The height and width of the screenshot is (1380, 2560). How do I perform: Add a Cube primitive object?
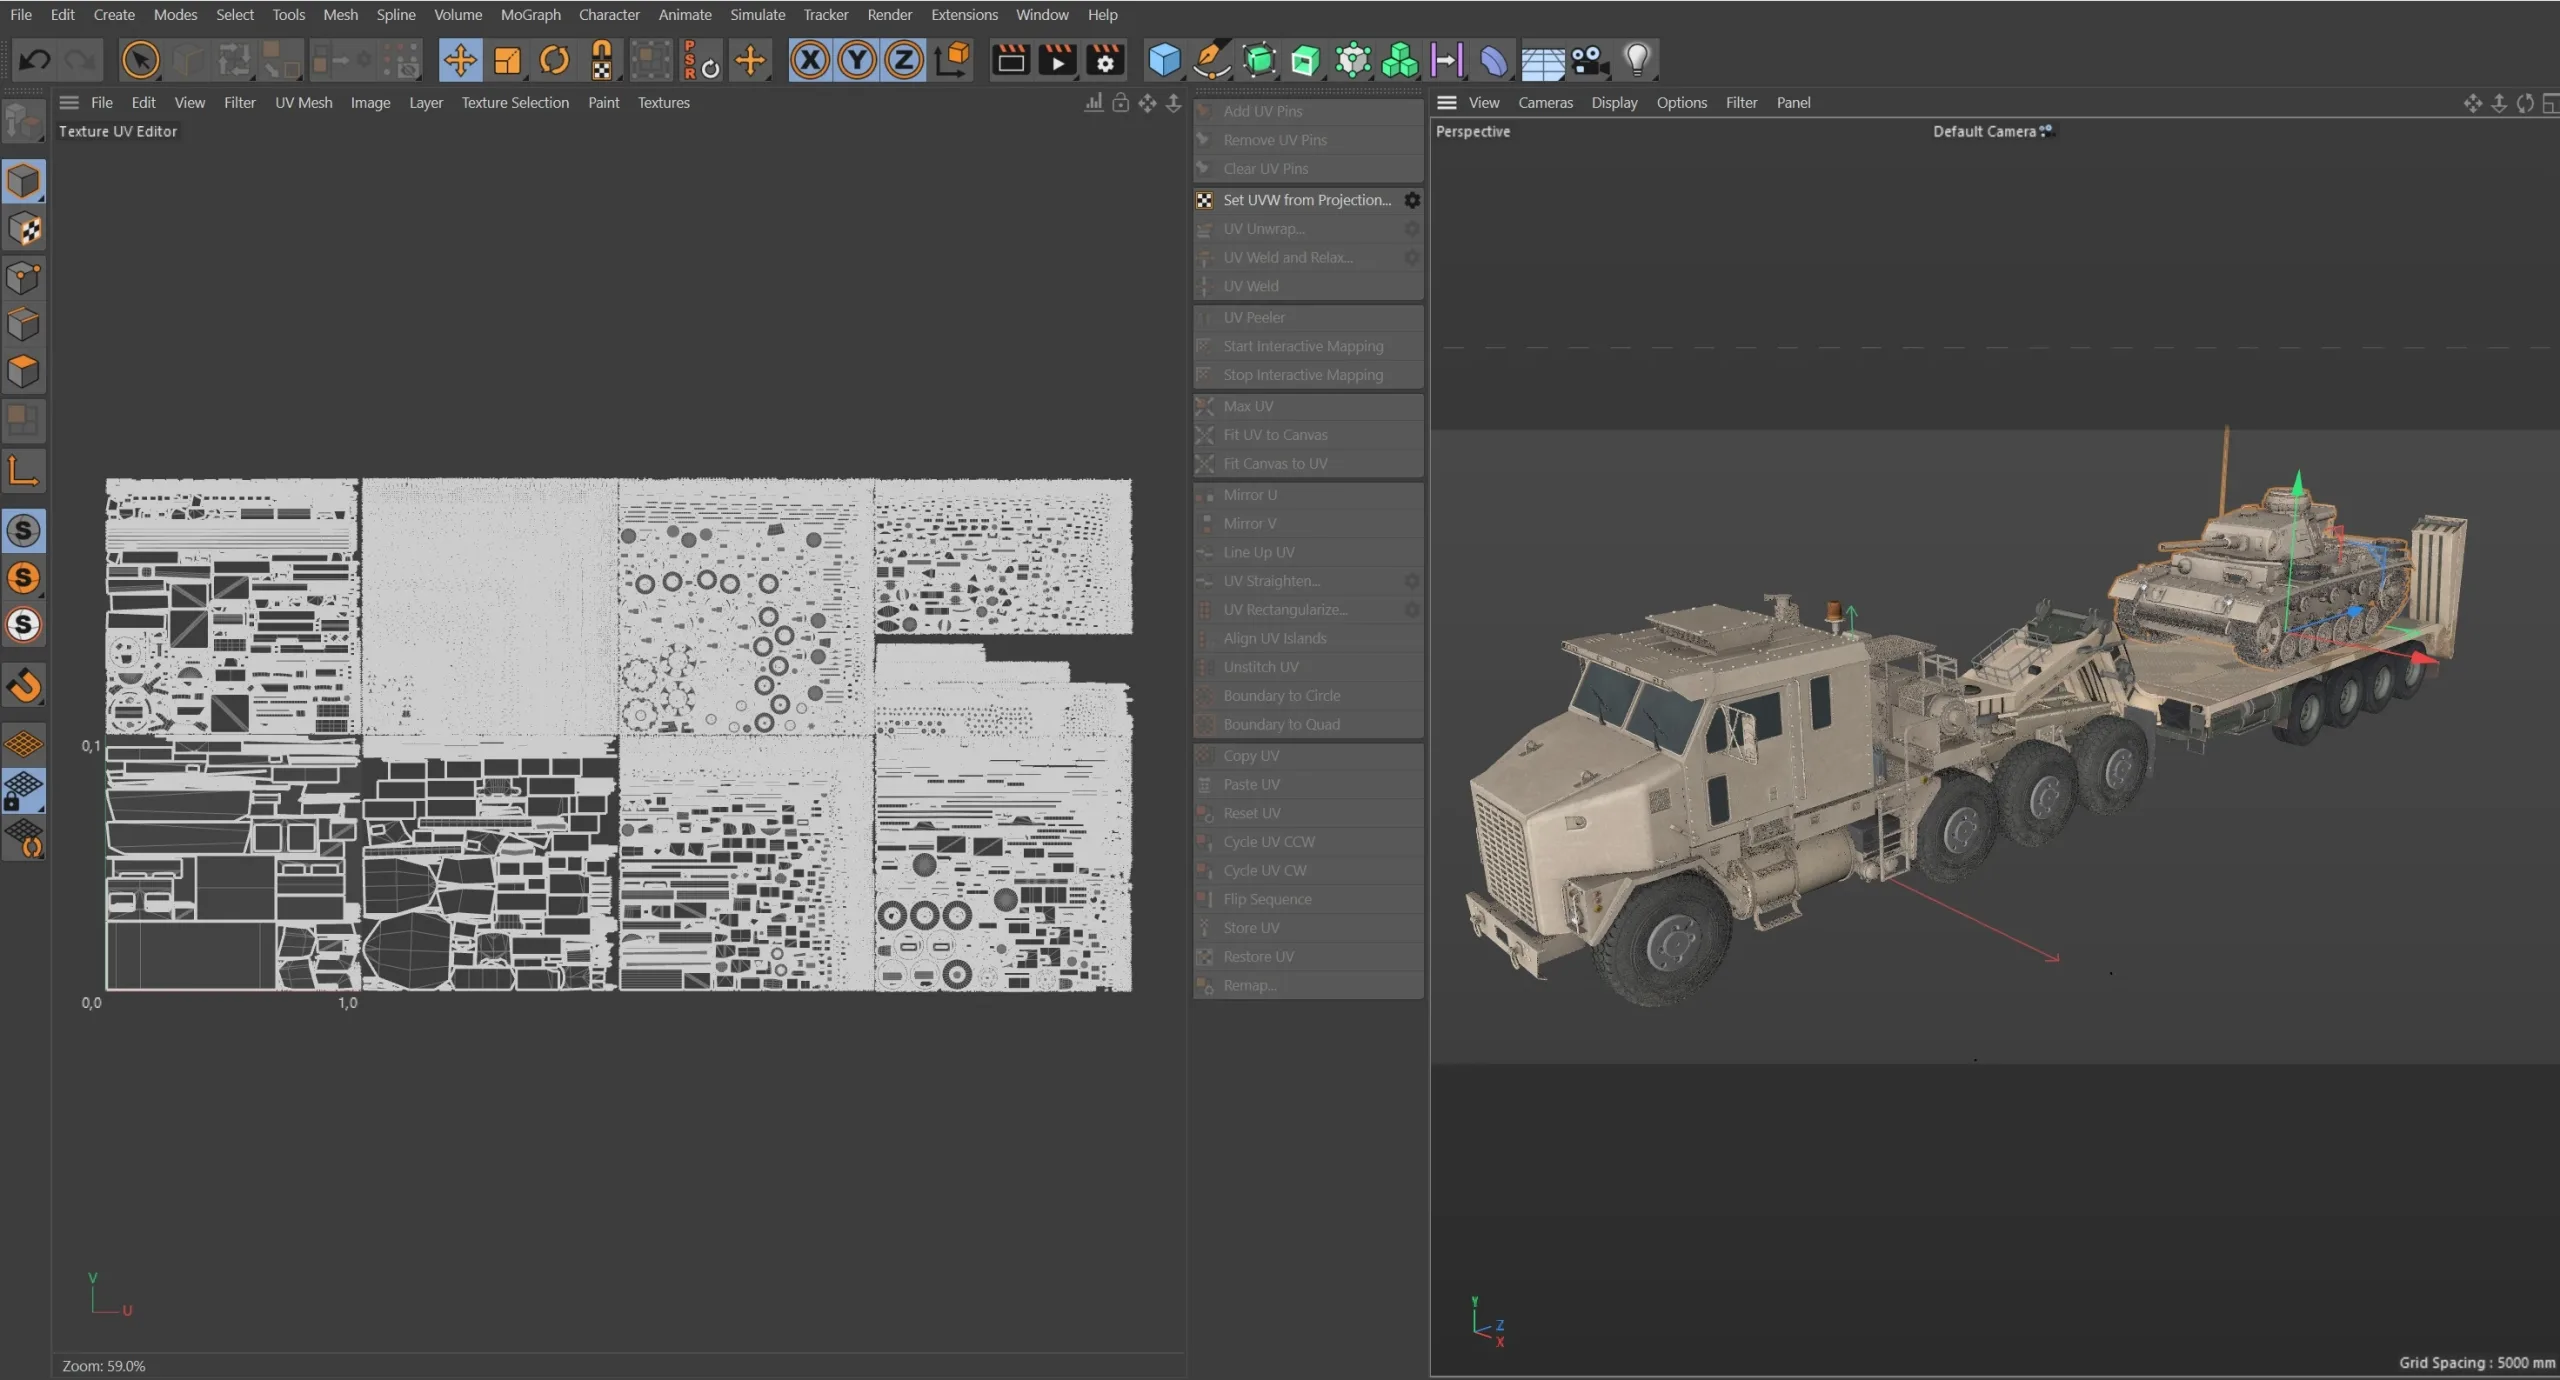click(1164, 60)
